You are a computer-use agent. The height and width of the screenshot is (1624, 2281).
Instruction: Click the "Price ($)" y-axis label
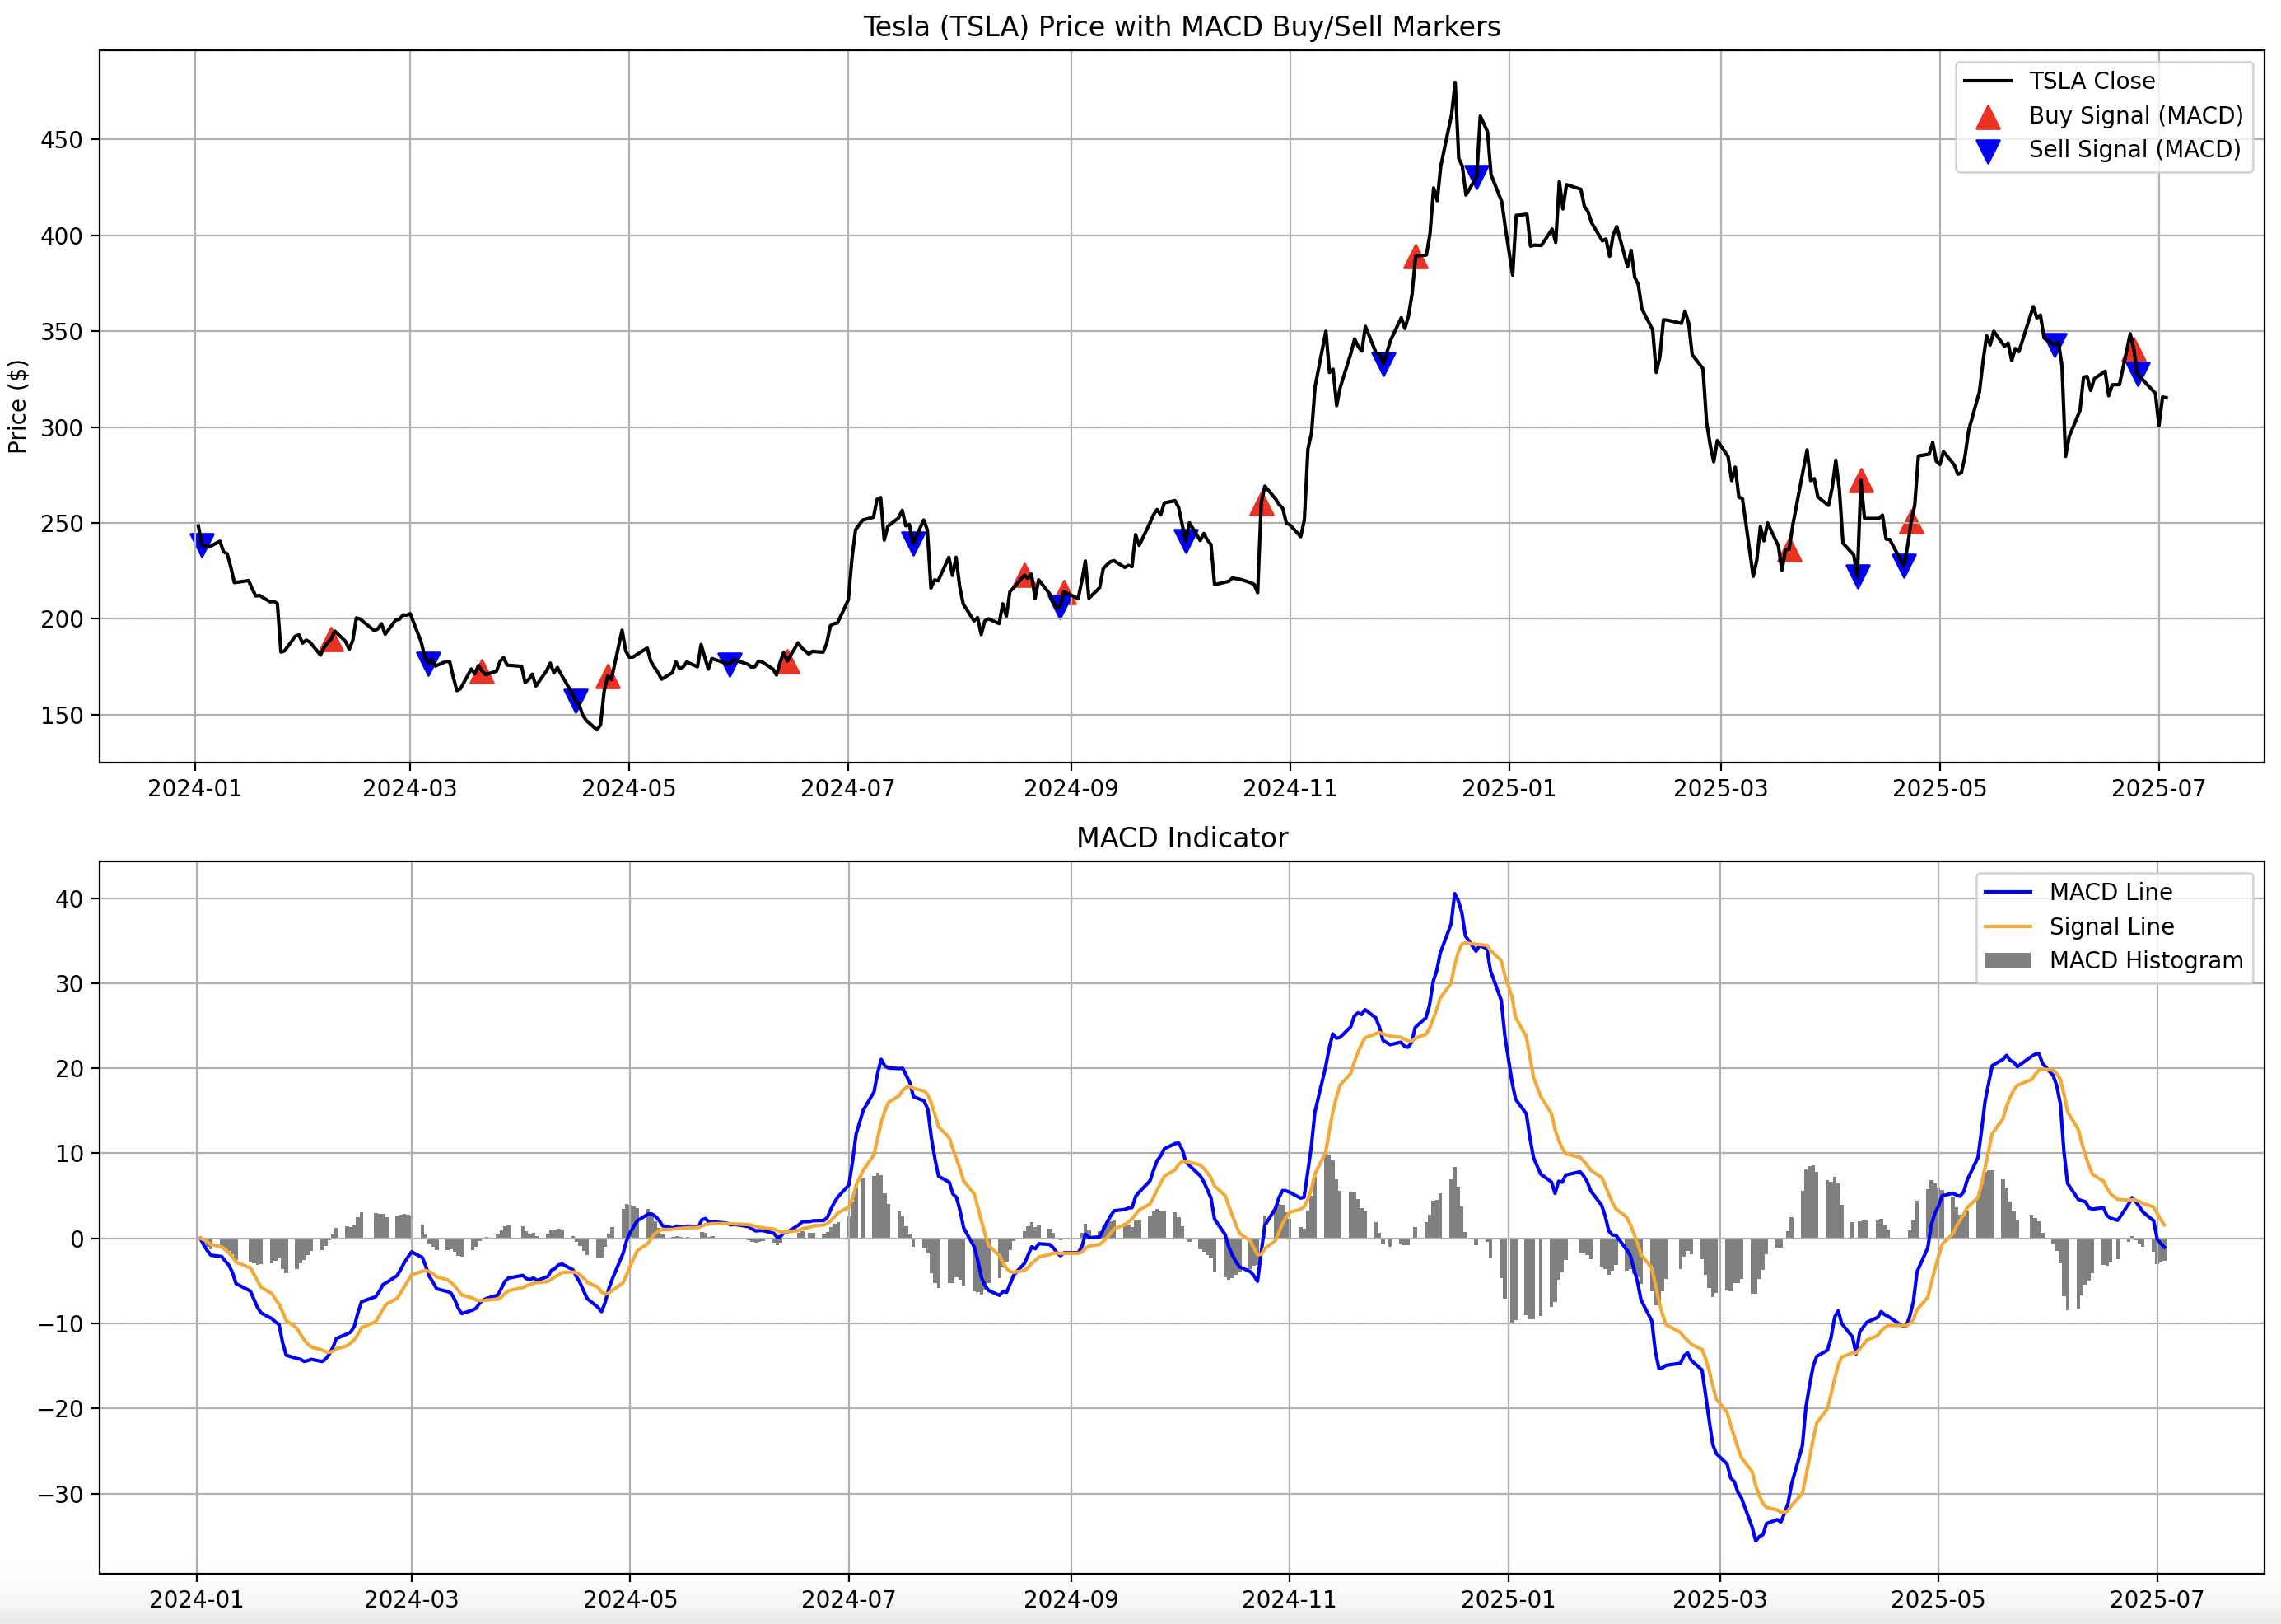tap(17, 406)
